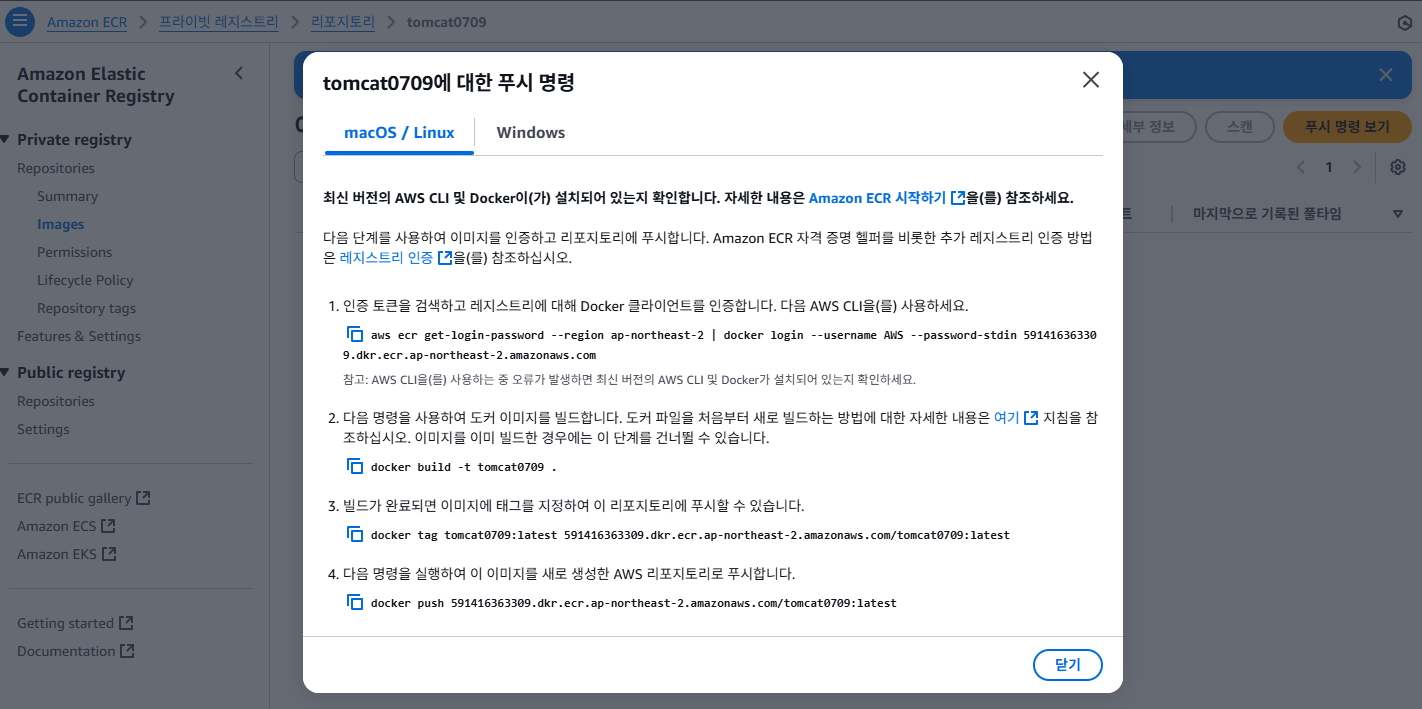Click the 닫기 button
This screenshot has width=1422, height=709.
(1068, 664)
